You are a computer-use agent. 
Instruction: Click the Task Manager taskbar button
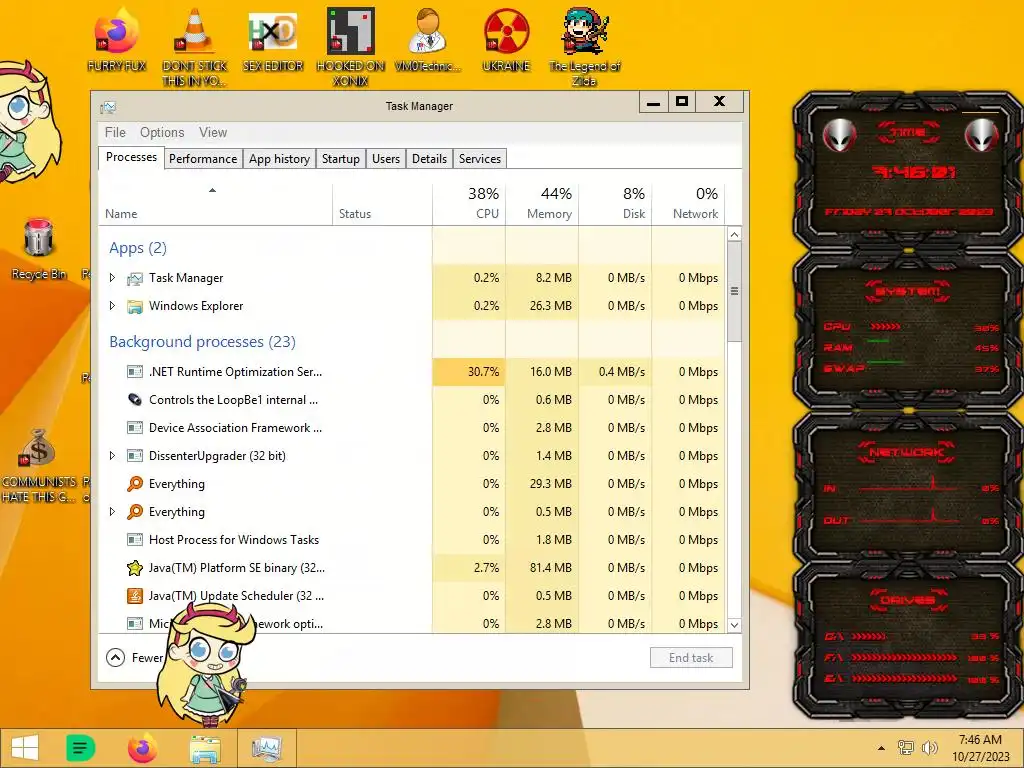tap(266, 748)
